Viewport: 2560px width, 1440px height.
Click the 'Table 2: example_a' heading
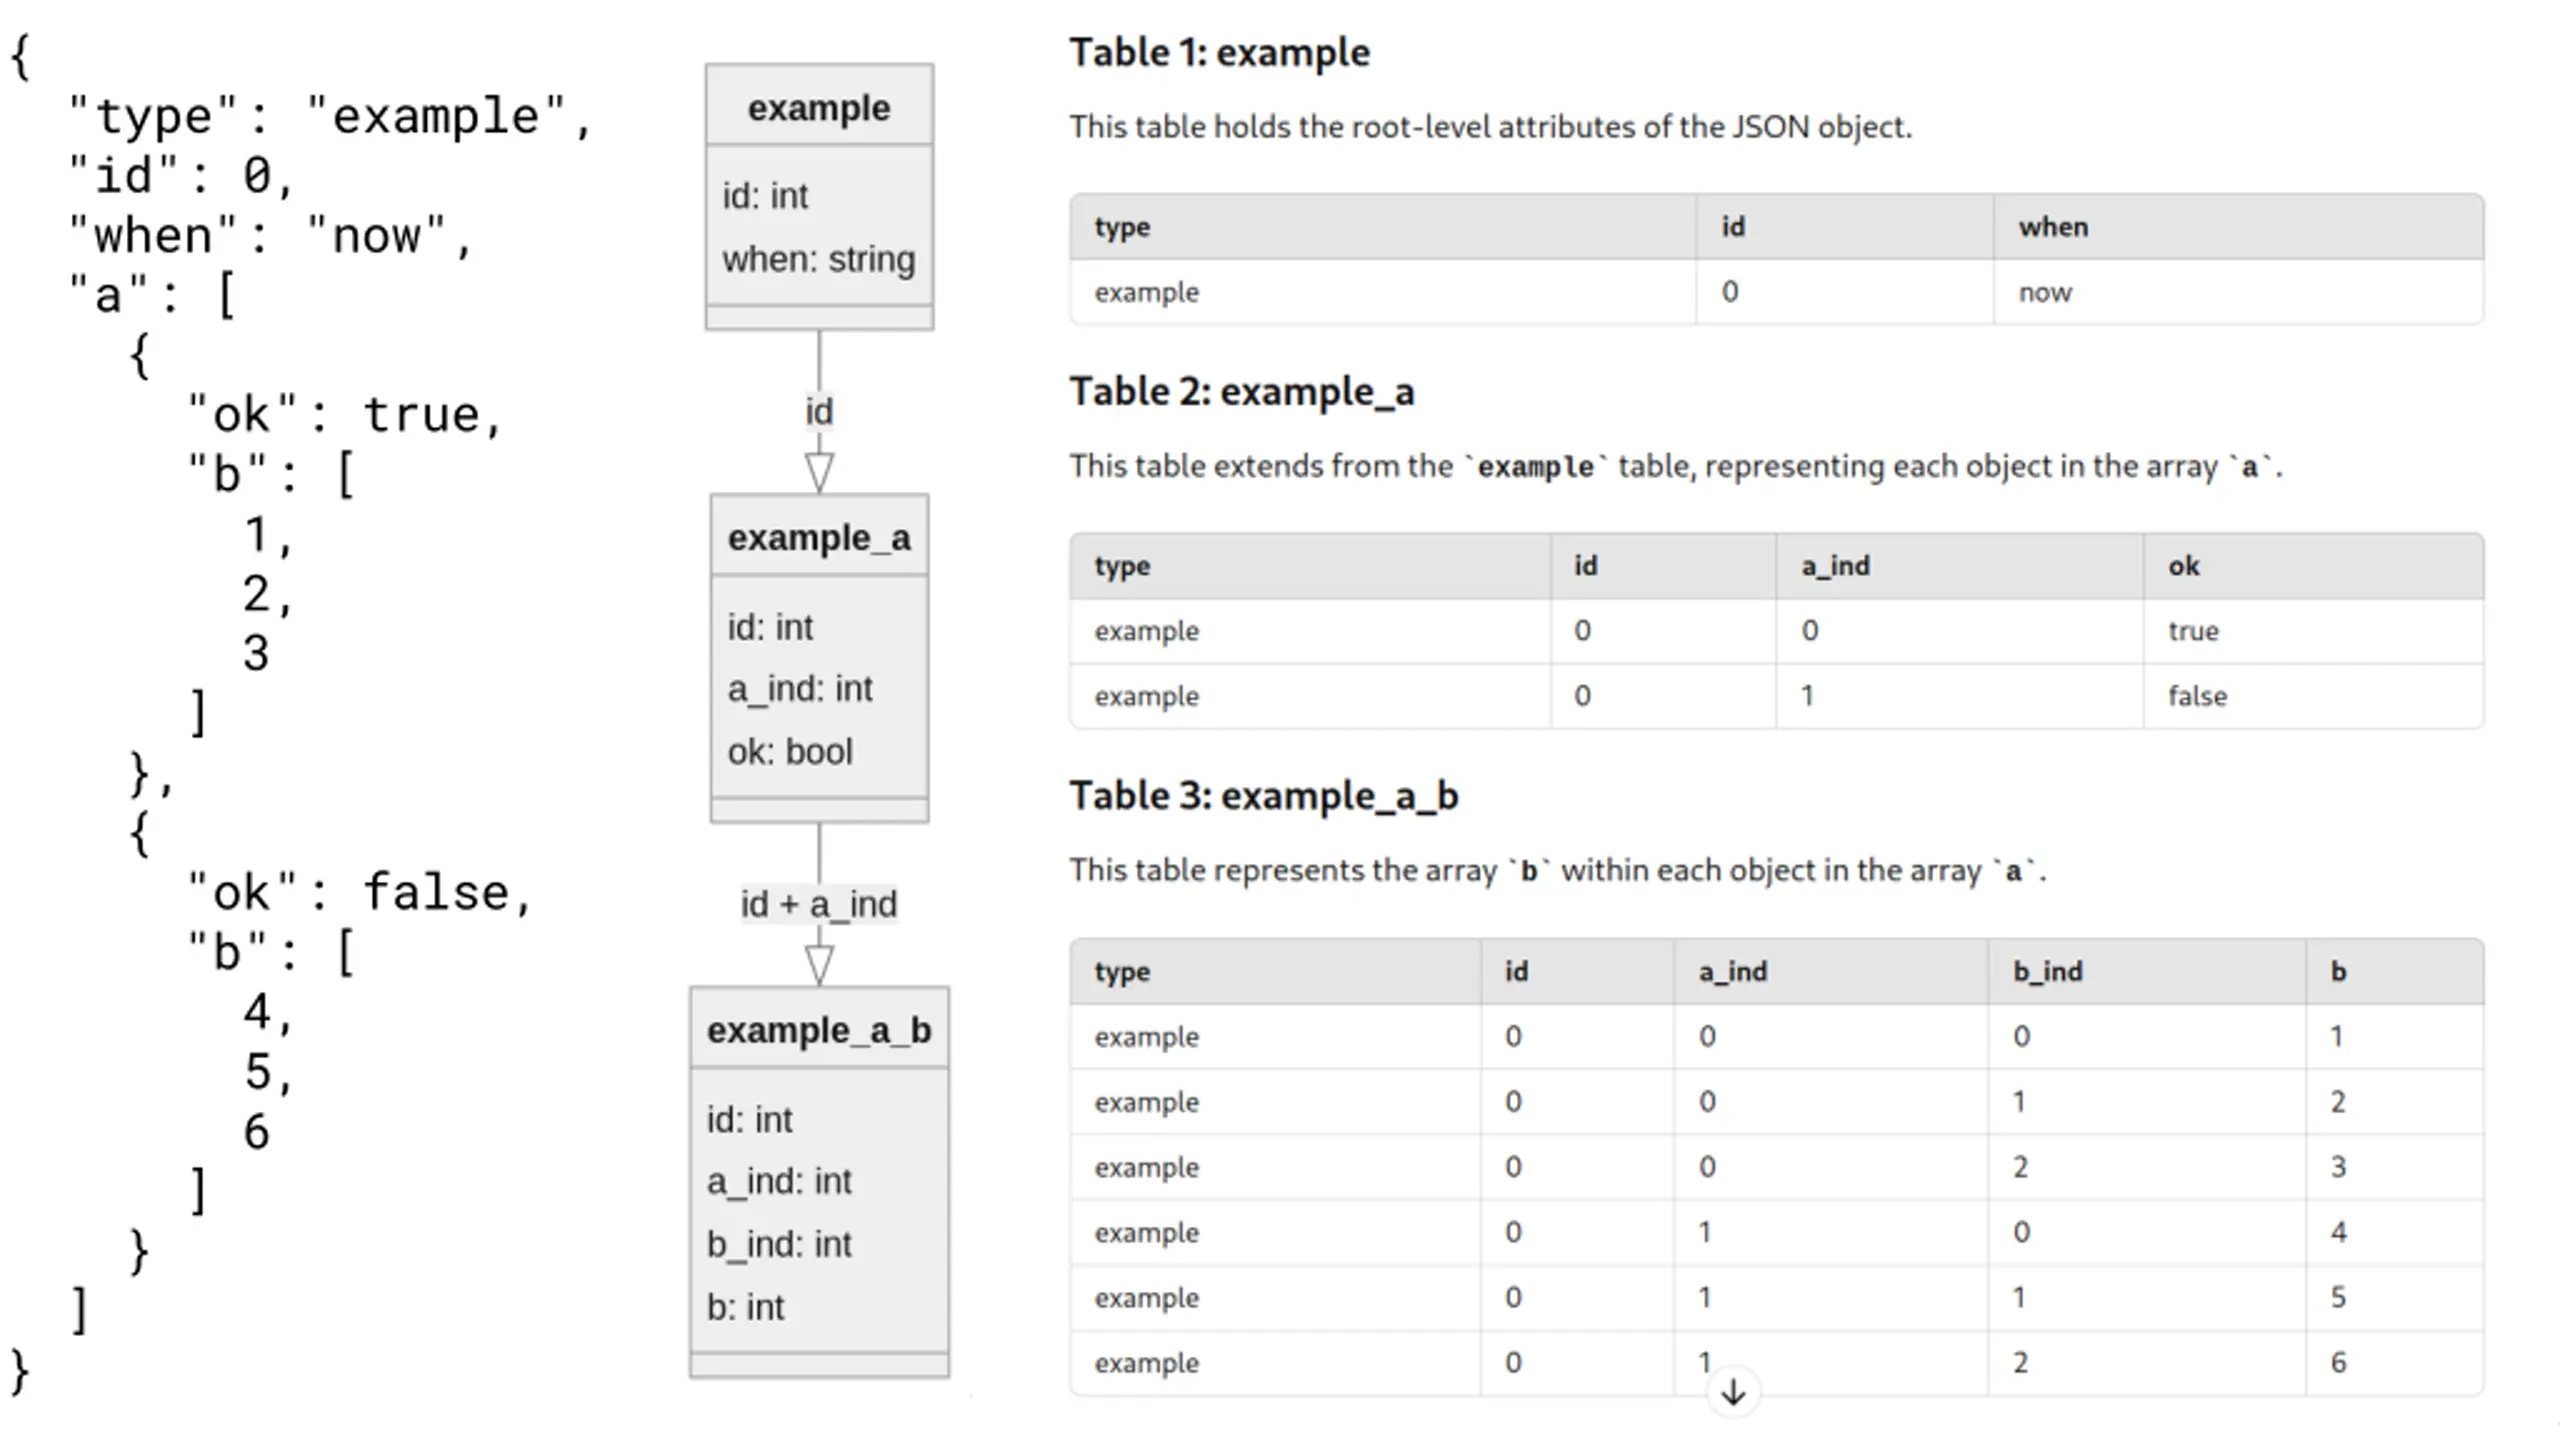coord(1242,392)
